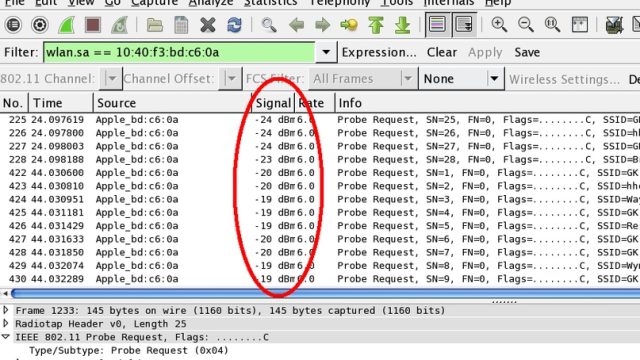Close capture file with the X icon
Screen dimensions: 640x360
click(x=208, y=25)
